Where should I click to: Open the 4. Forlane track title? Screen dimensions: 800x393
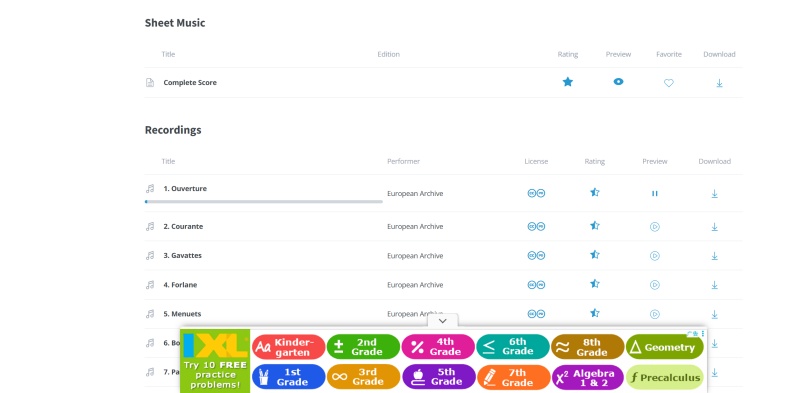(x=180, y=285)
